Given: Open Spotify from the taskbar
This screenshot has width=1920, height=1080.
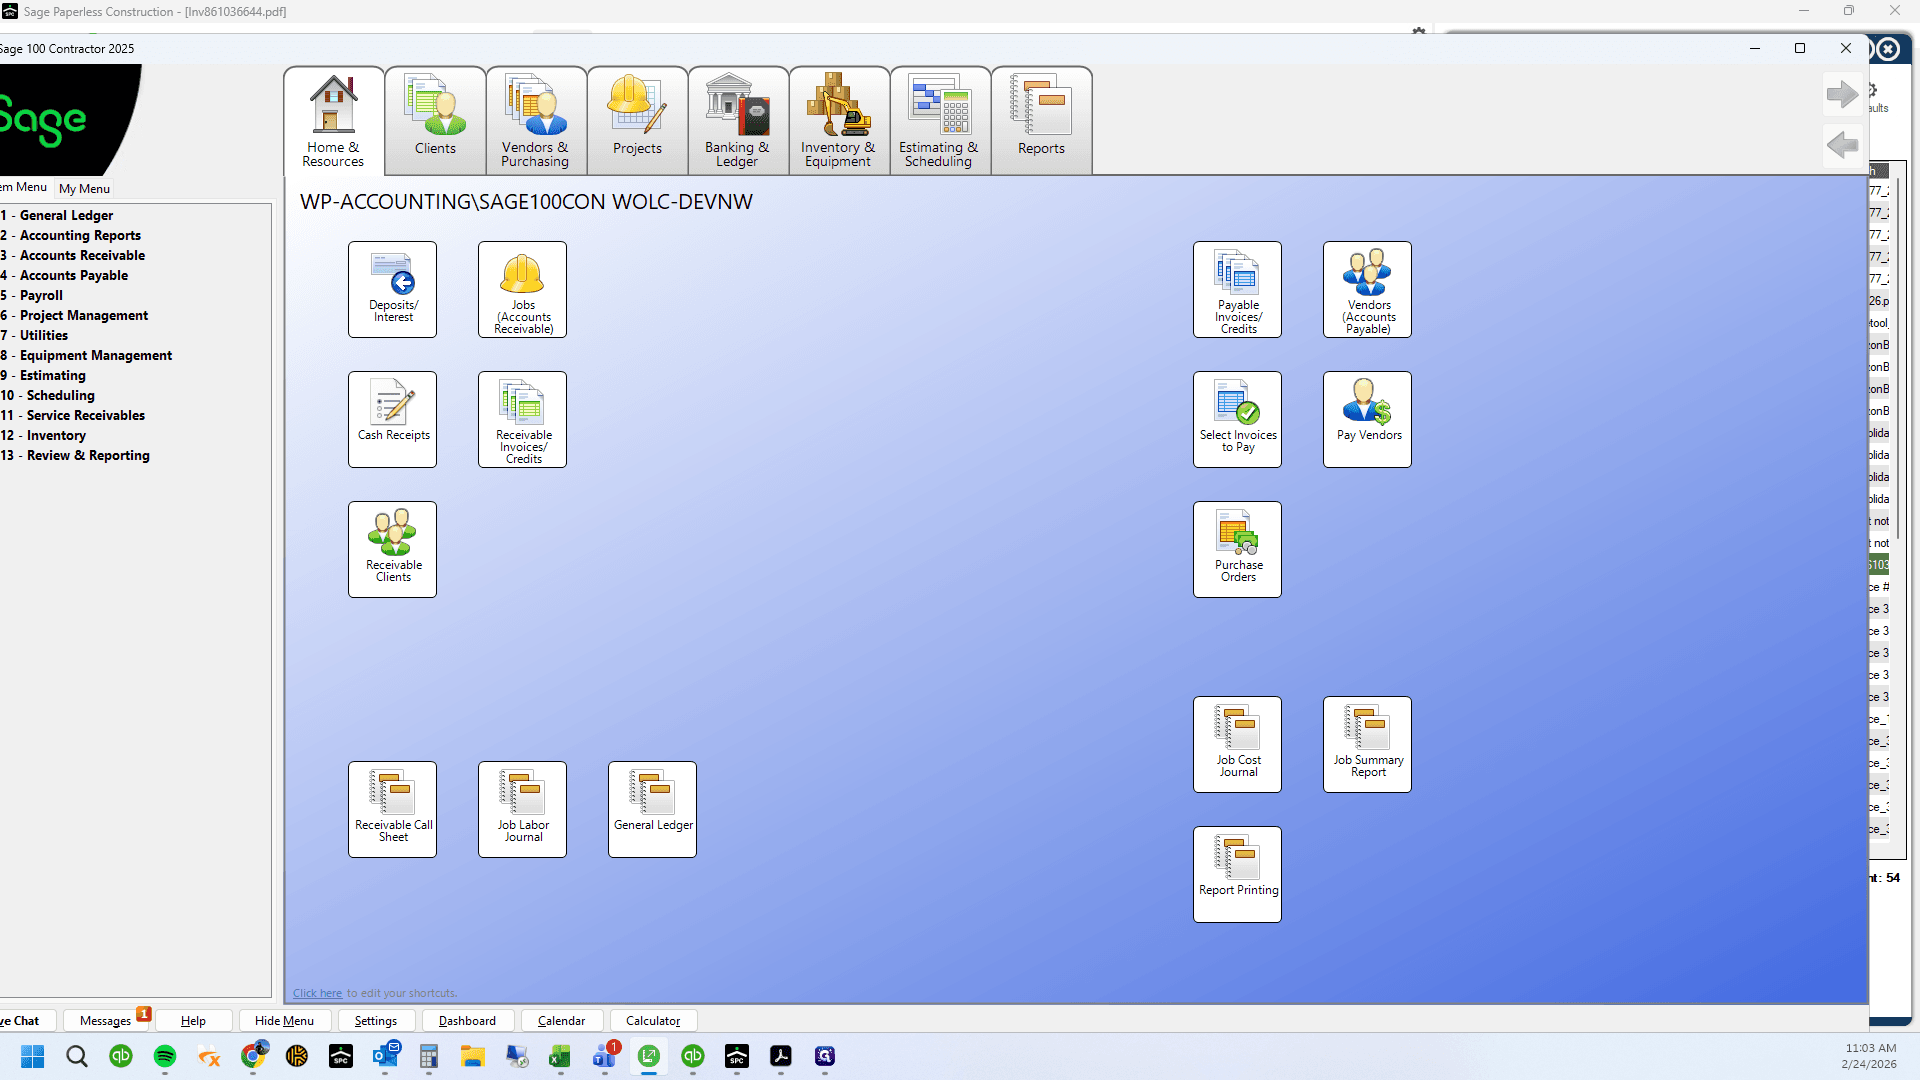Looking at the screenshot, I should (165, 1056).
